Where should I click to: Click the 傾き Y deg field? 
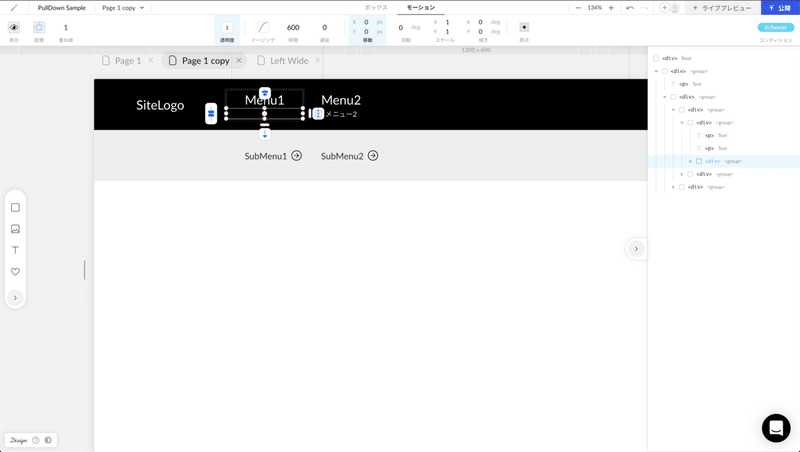tap(480, 32)
